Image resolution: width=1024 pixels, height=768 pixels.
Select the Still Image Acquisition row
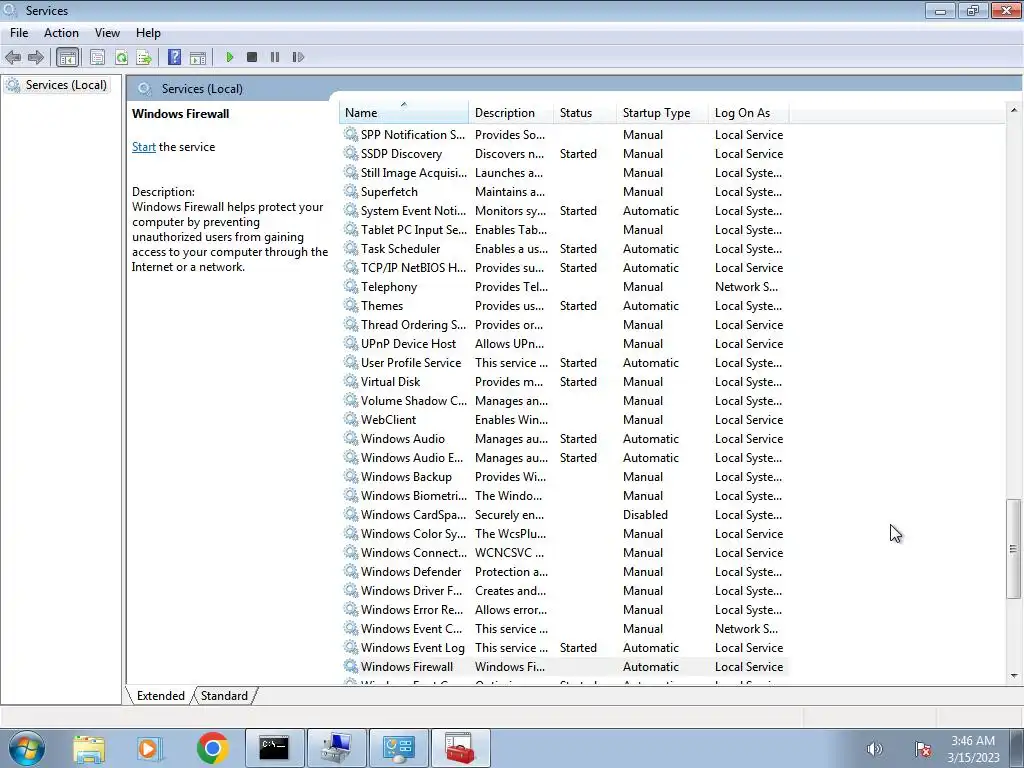564,172
